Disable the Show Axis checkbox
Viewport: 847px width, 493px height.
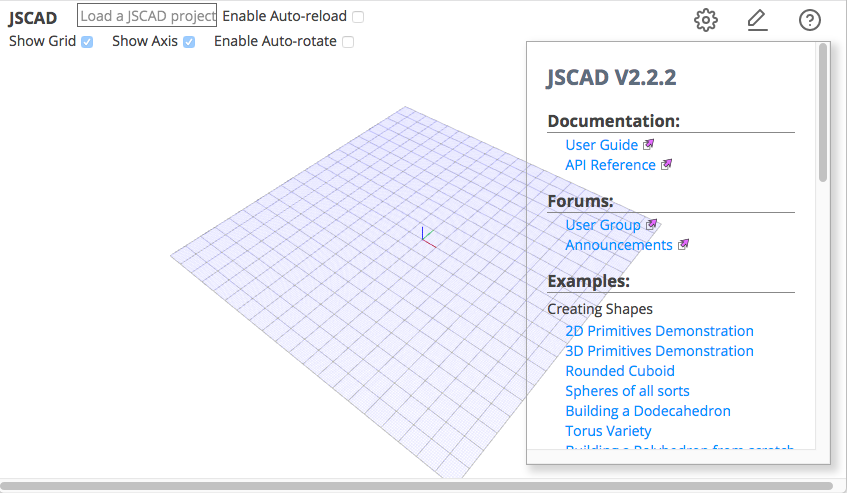(189, 42)
